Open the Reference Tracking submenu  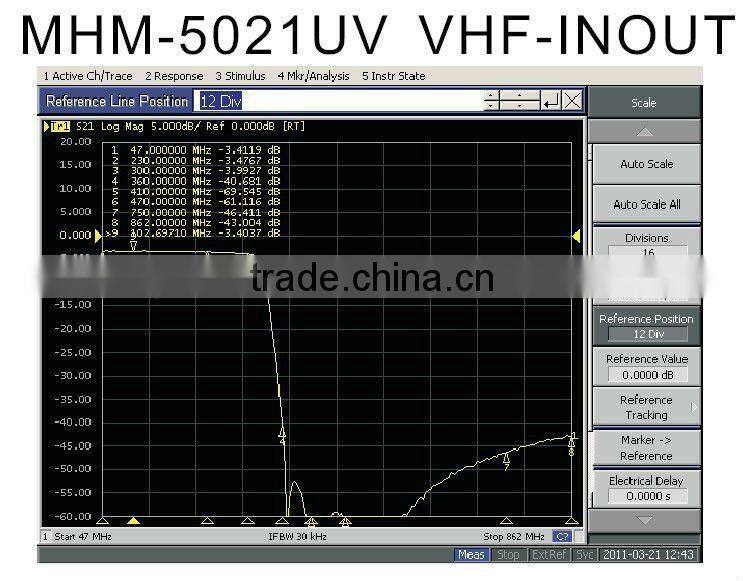coord(646,407)
